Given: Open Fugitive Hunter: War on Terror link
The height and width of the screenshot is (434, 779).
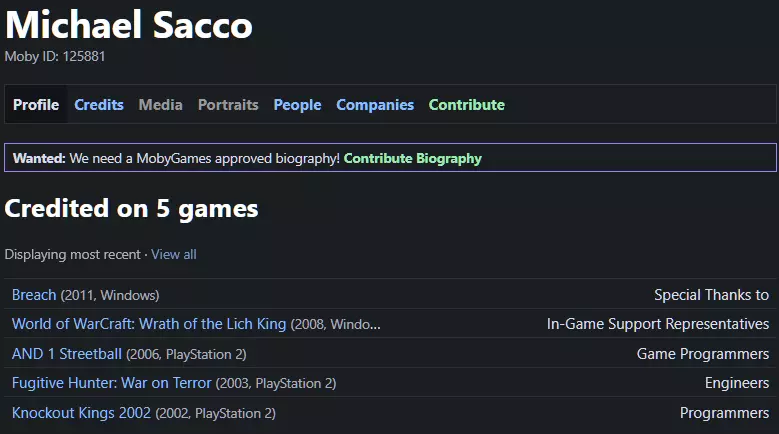Looking at the screenshot, I should coord(112,383).
